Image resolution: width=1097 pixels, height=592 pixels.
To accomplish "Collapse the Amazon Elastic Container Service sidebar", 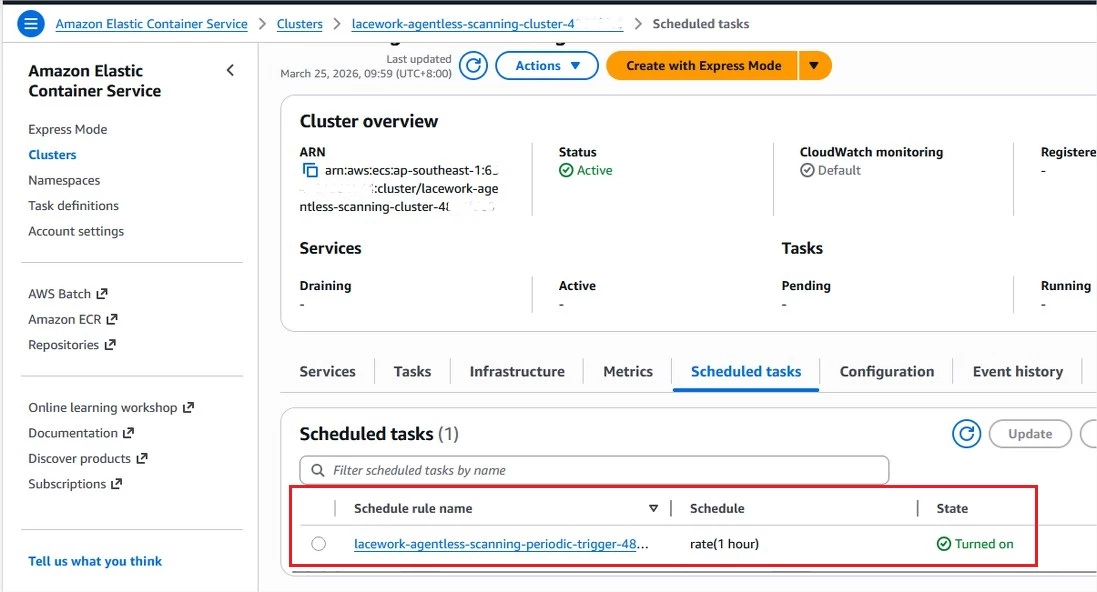I will (x=230, y=70).
